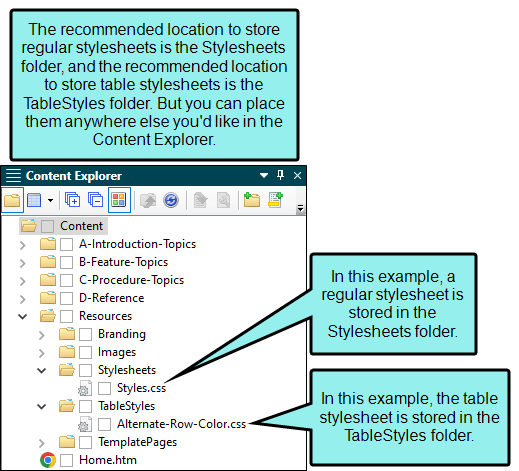Image resolution: width=519 pixels, height=471 pixels.
Task: Click the New Folder icon with green plus
Action: pos(252,200)
